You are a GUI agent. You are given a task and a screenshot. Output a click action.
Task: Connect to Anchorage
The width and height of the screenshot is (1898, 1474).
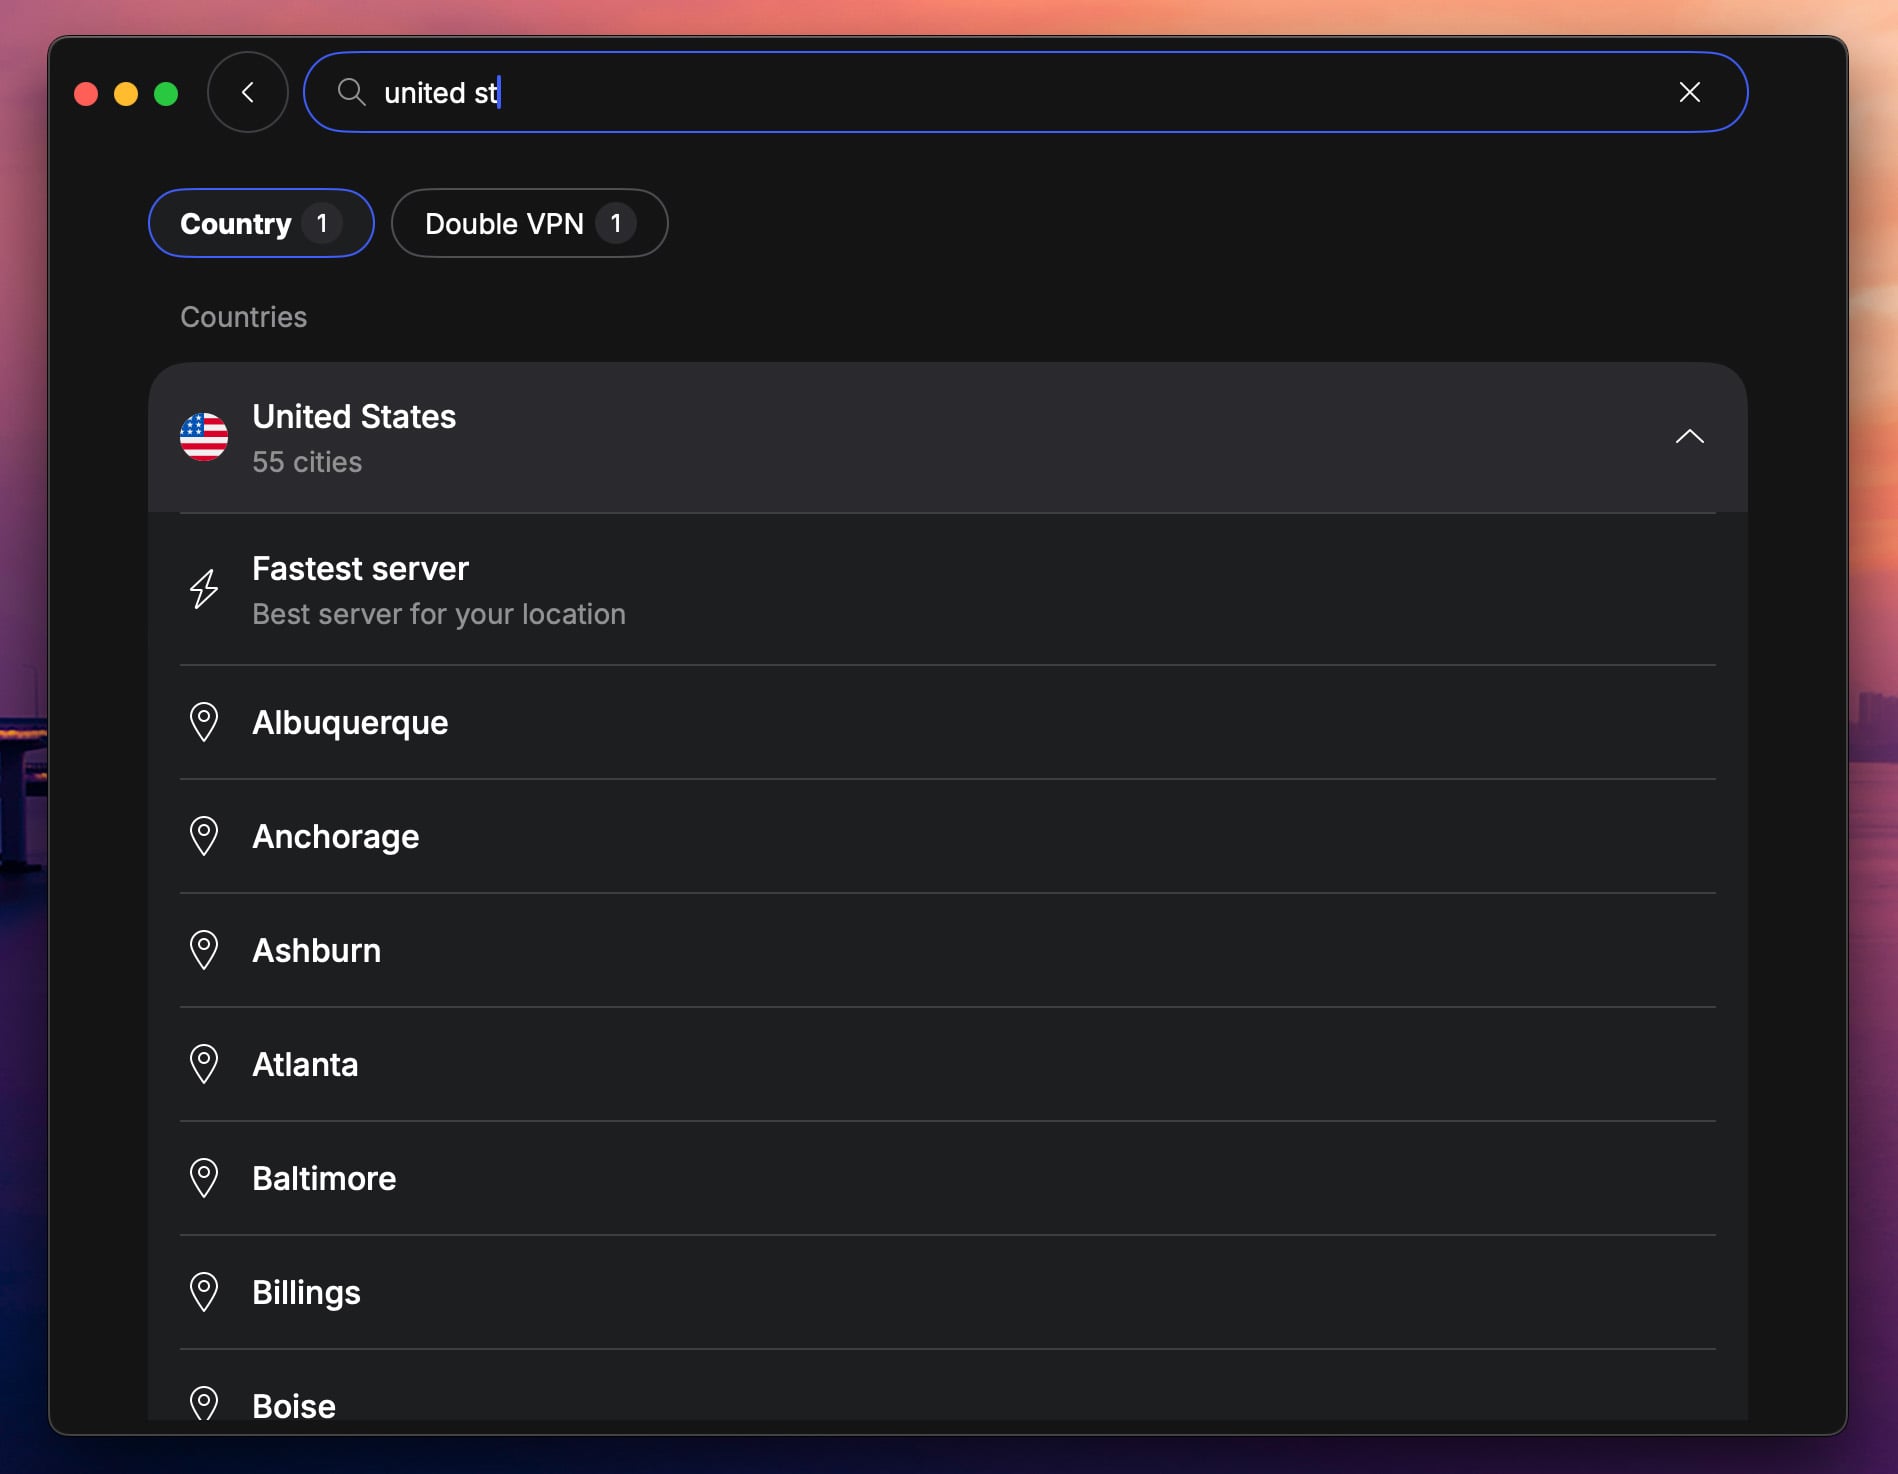click(x=947, y=836)
